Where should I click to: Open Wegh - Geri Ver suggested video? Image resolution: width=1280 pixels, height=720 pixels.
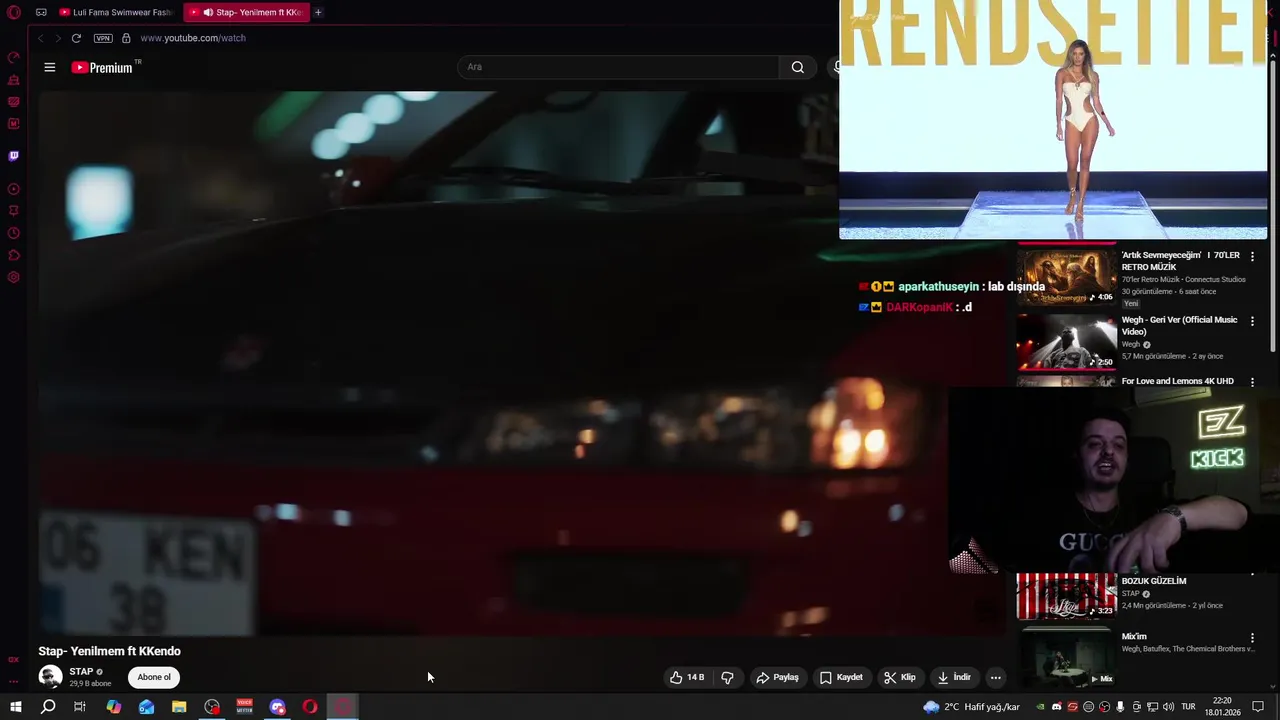[x=1066, y=341]
